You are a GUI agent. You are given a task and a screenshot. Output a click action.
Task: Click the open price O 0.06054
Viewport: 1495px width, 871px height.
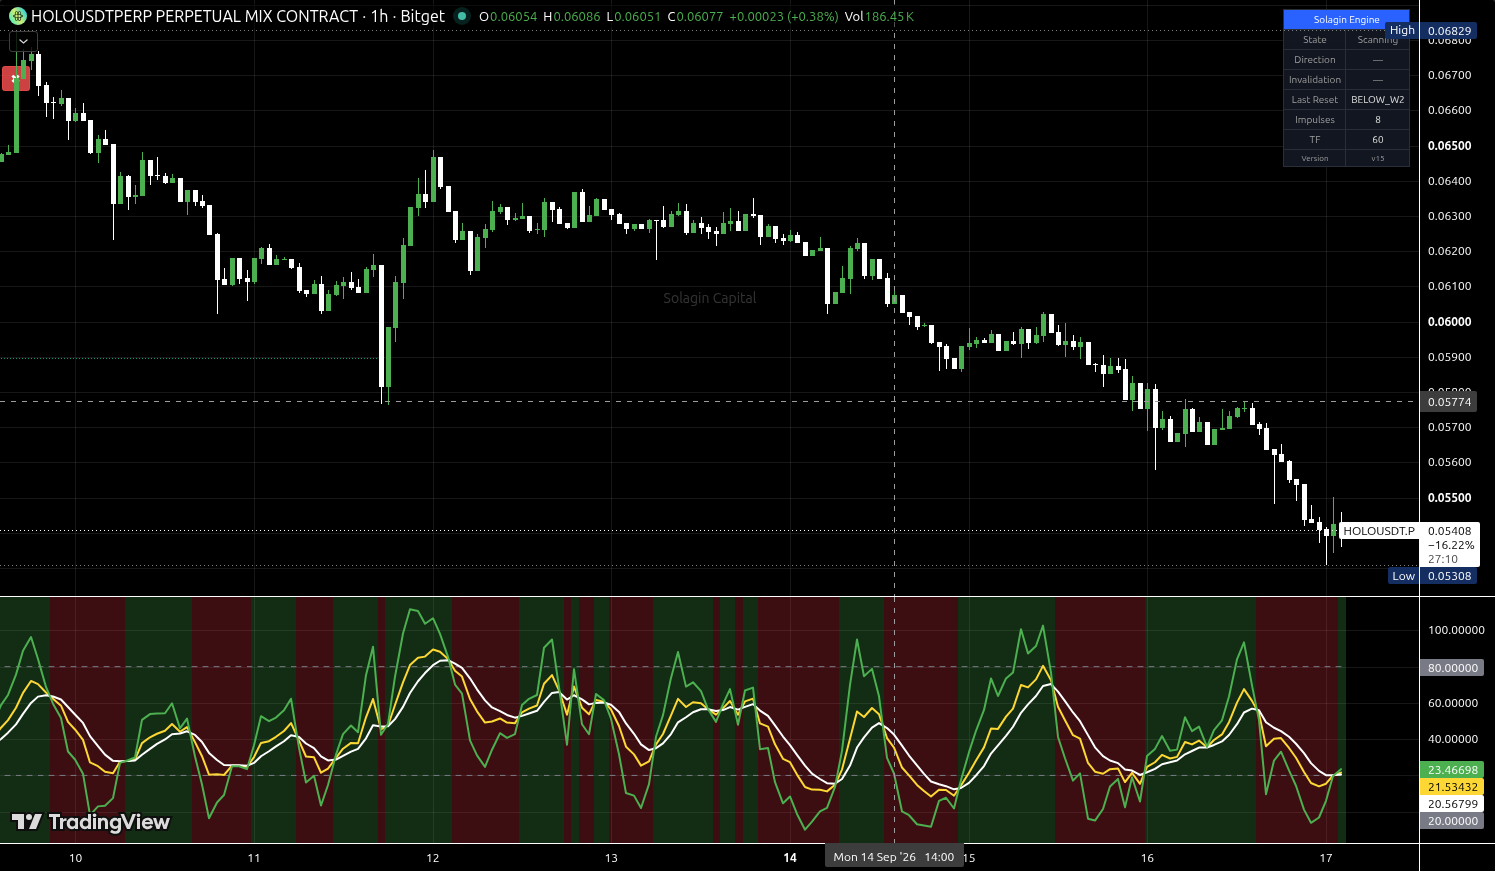pos(508,17)
